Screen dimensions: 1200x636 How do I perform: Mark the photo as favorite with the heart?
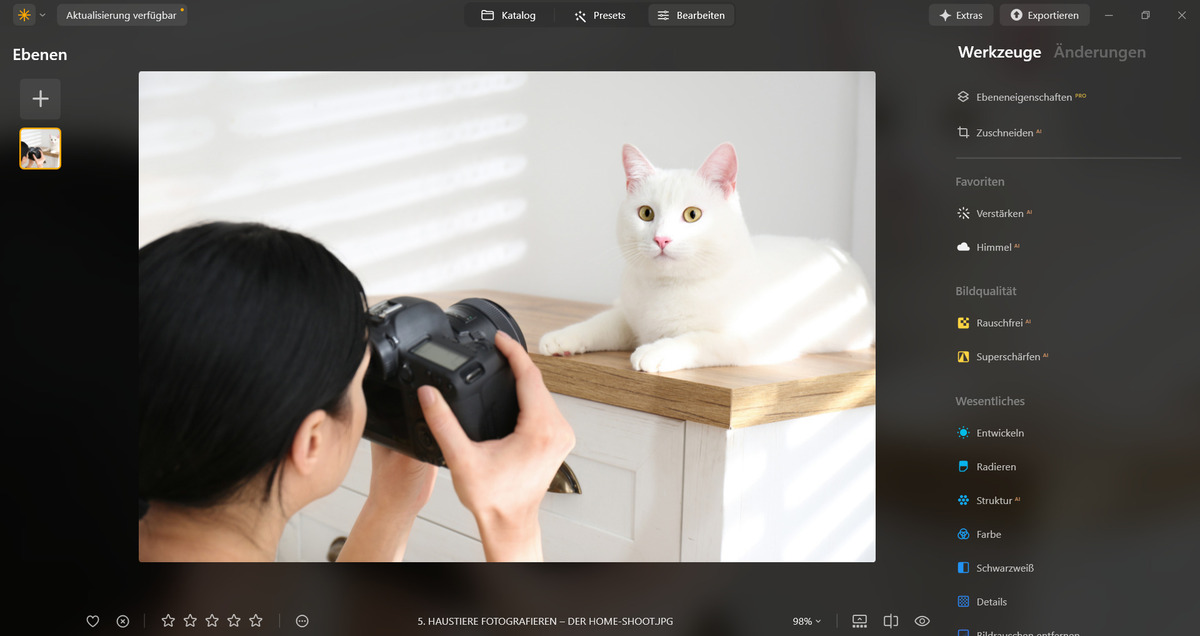[92, 621]
